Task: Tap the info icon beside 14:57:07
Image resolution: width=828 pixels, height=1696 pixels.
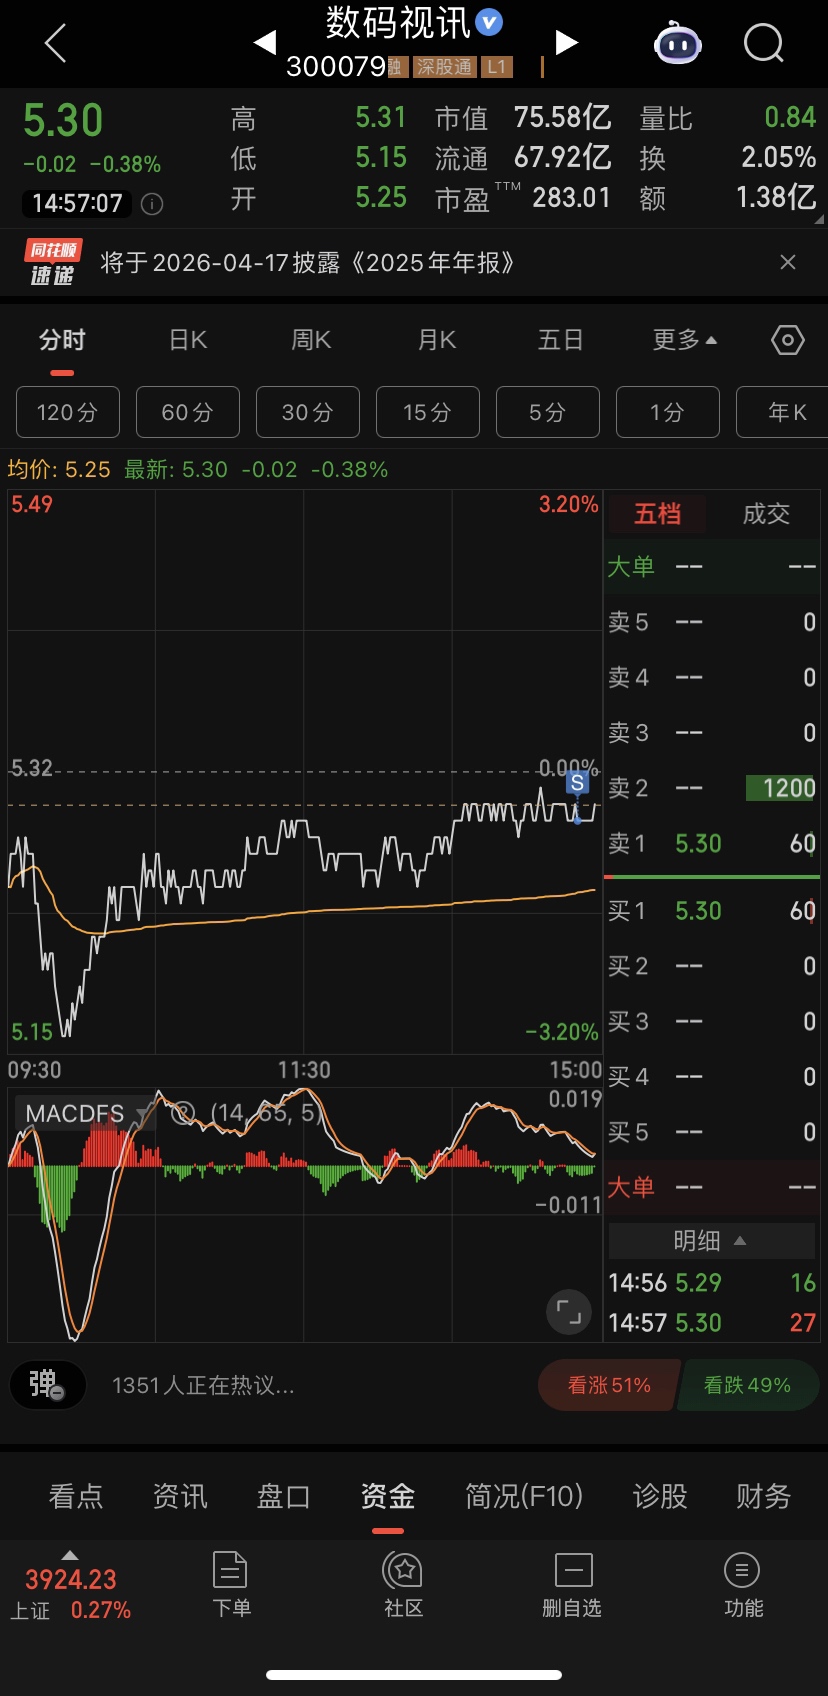Action: (152, 204)
